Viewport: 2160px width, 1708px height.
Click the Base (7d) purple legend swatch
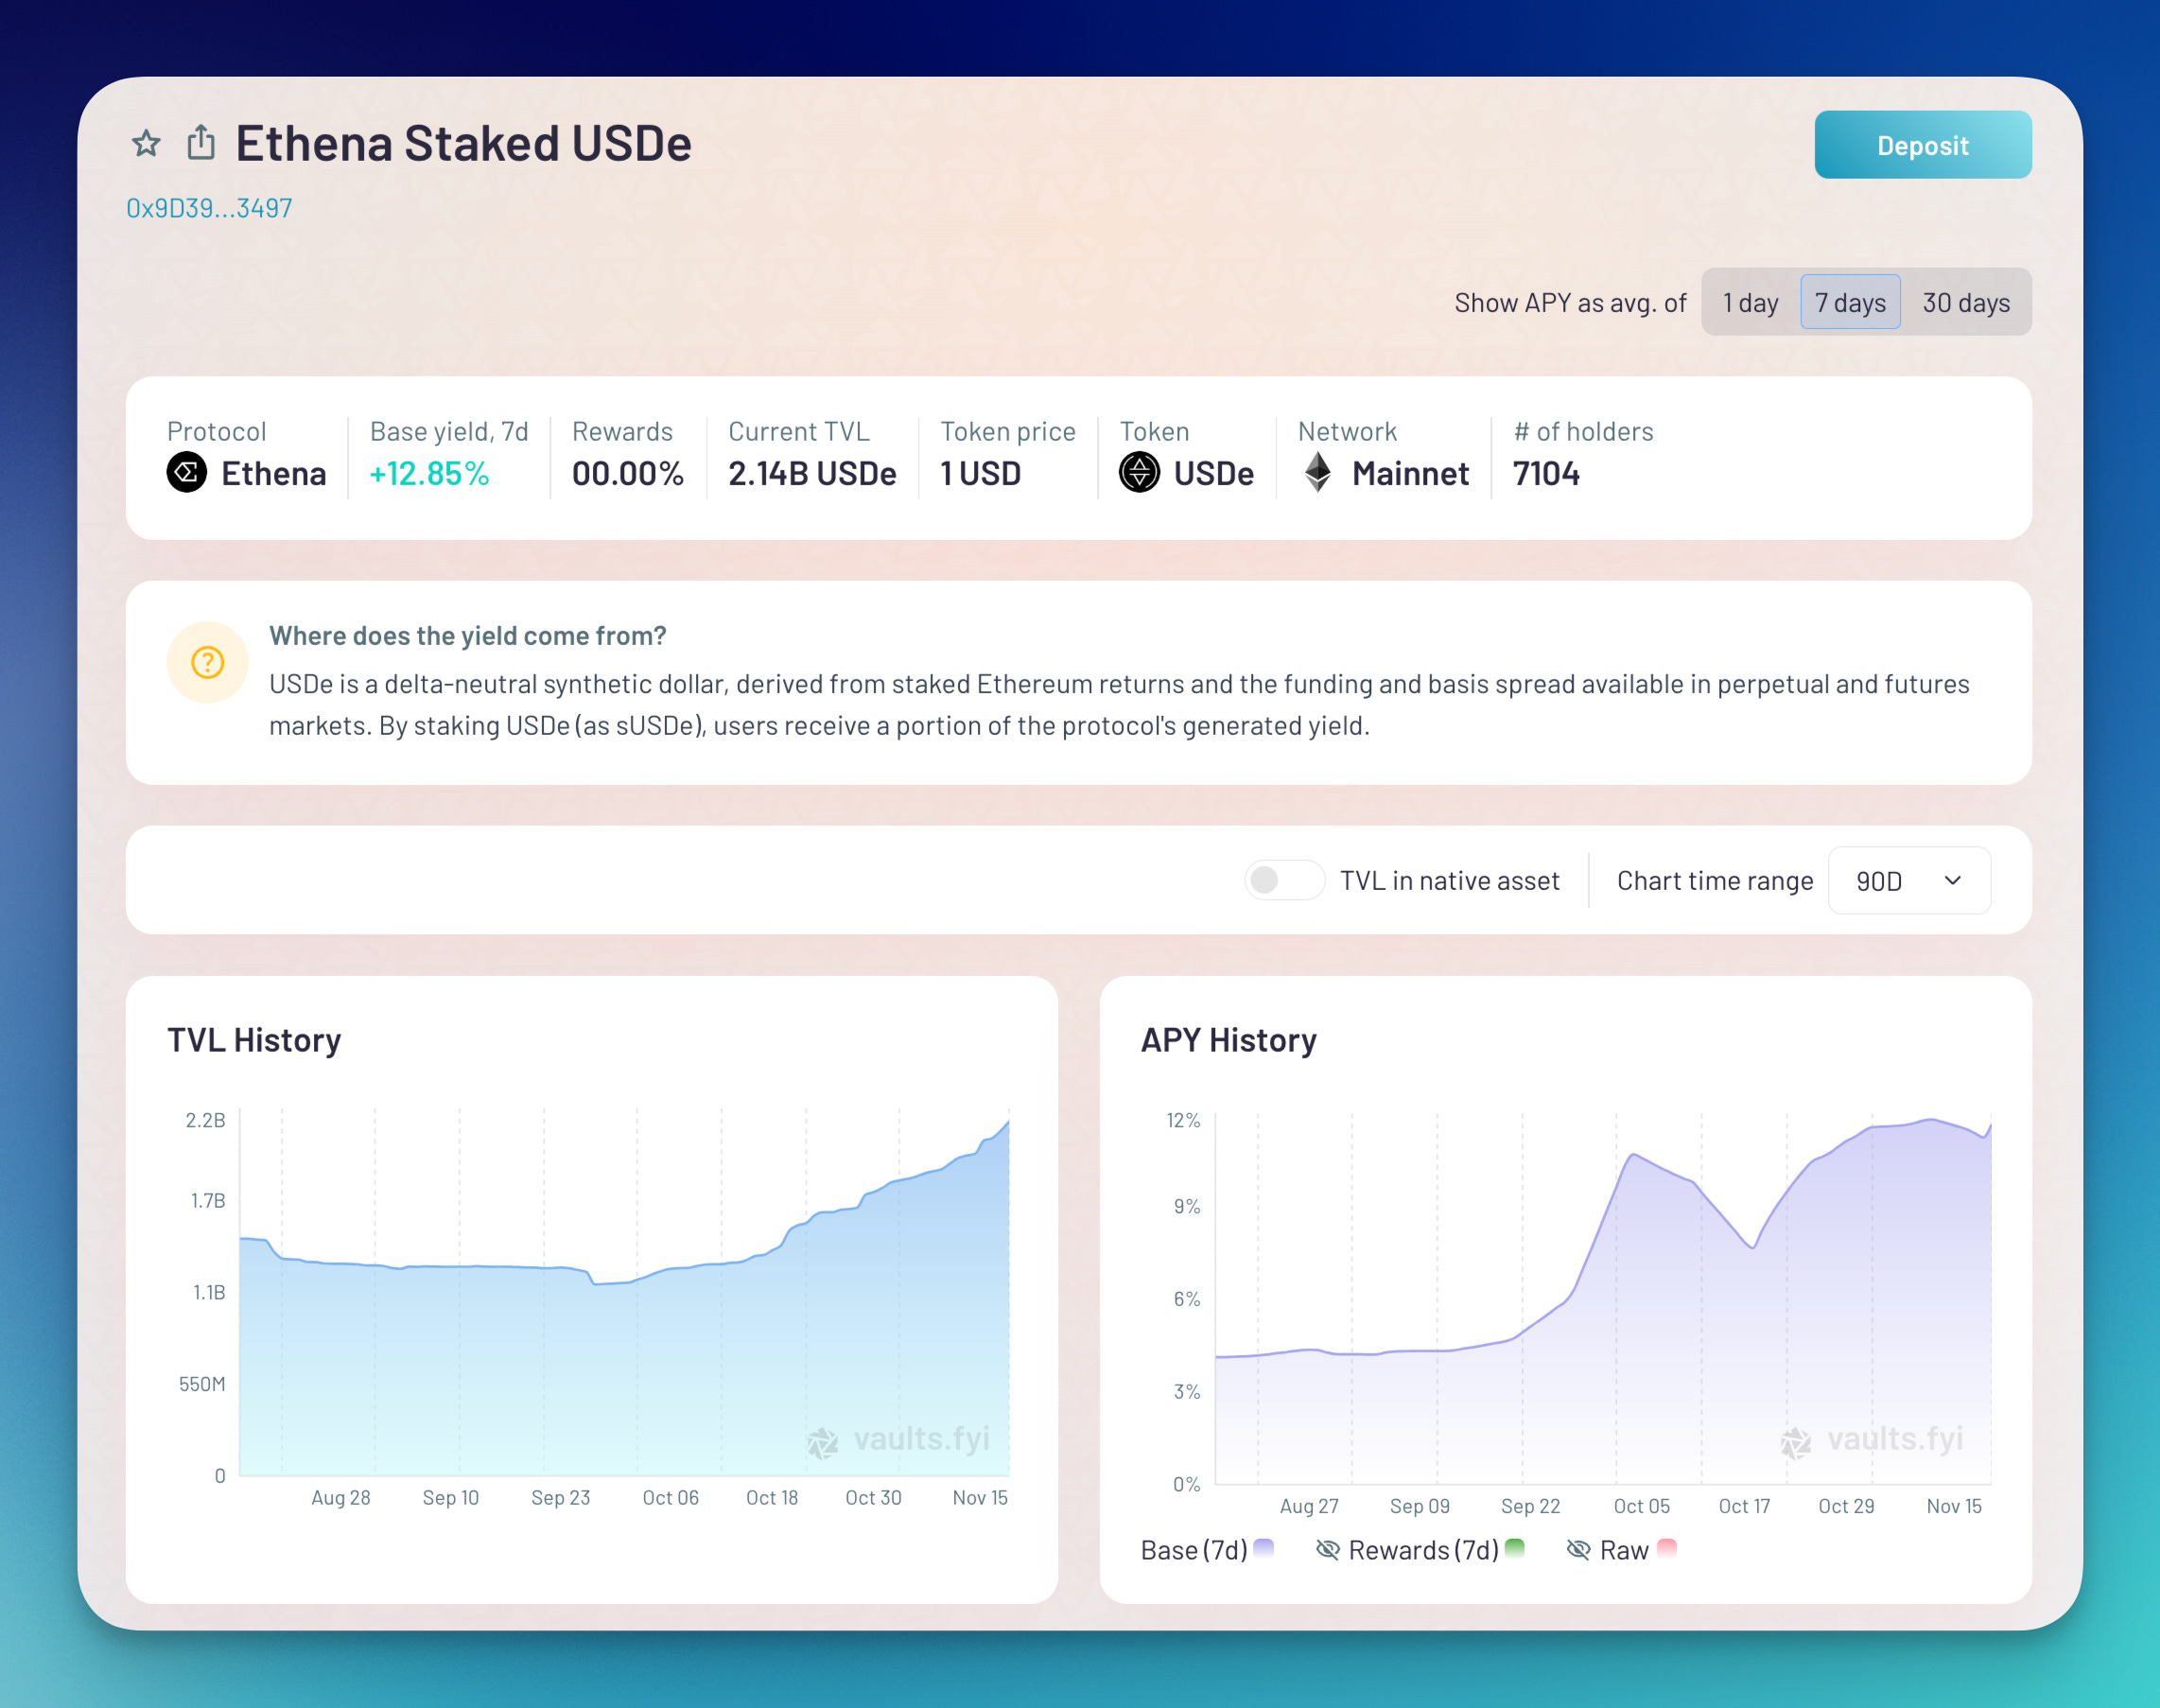(1264, 1548)
